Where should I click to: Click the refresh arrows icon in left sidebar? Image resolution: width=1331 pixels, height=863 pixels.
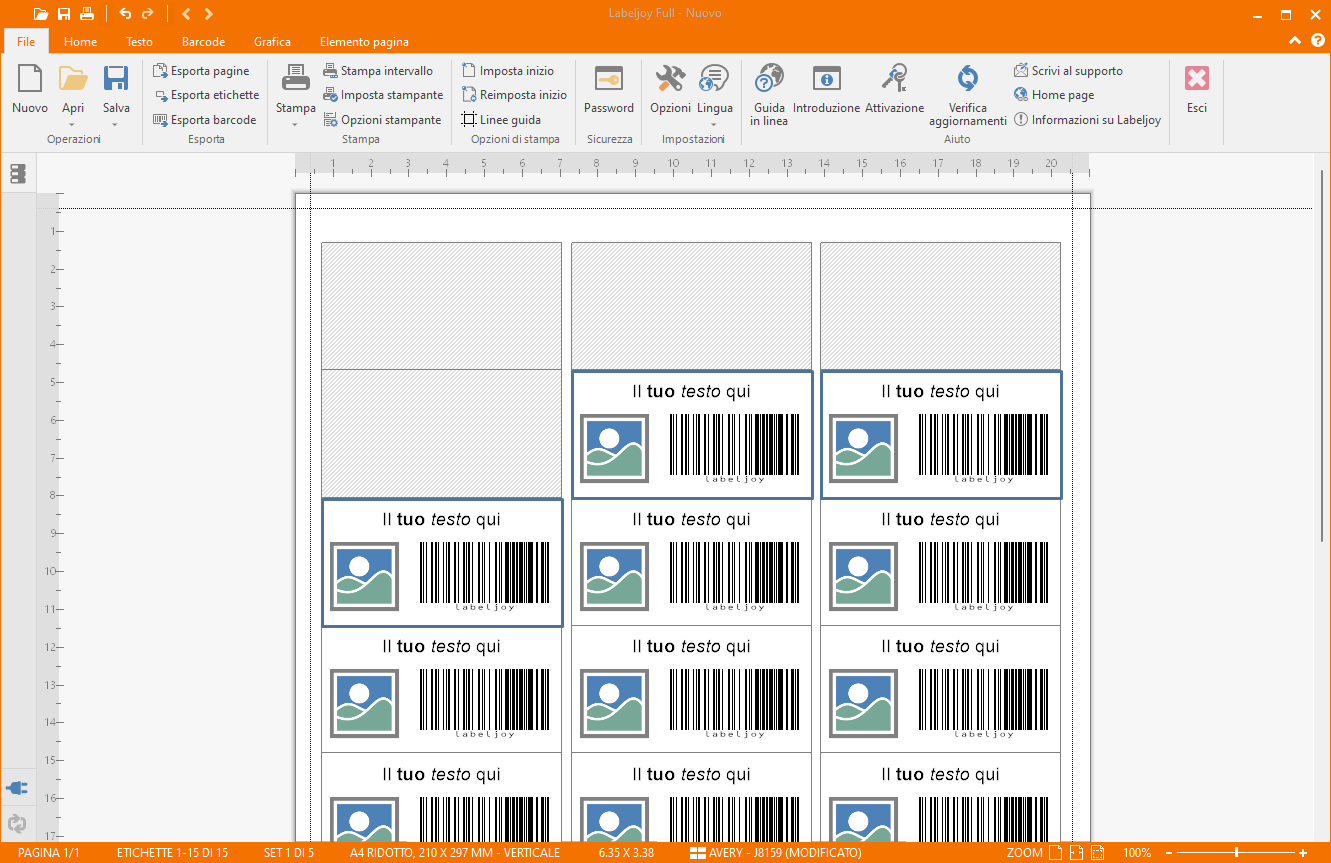(x=17, y=824)
